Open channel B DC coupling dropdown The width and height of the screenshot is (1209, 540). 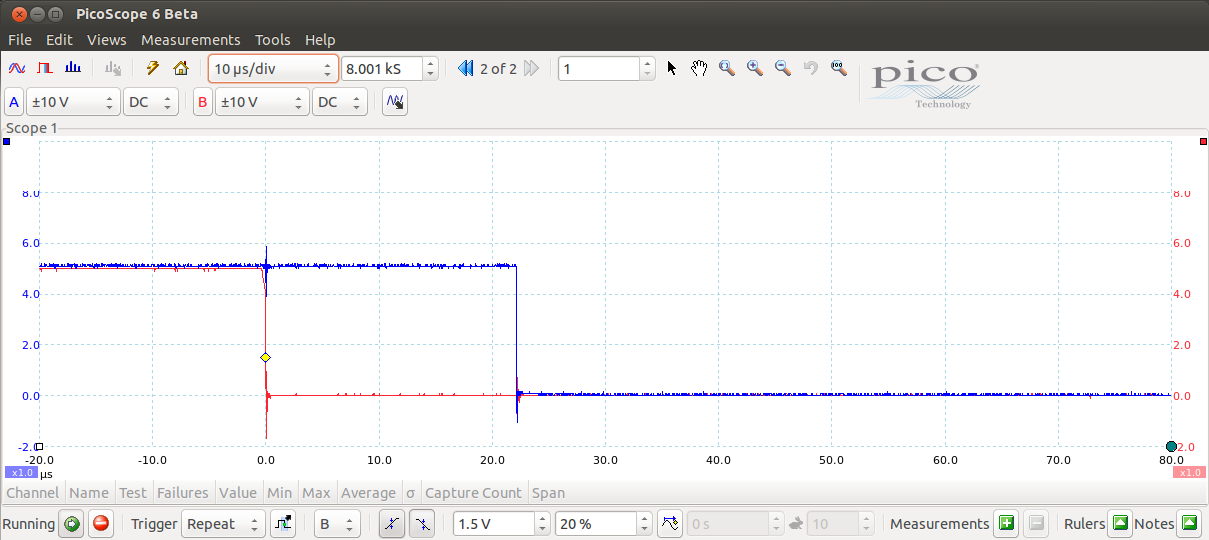[340, 102]
